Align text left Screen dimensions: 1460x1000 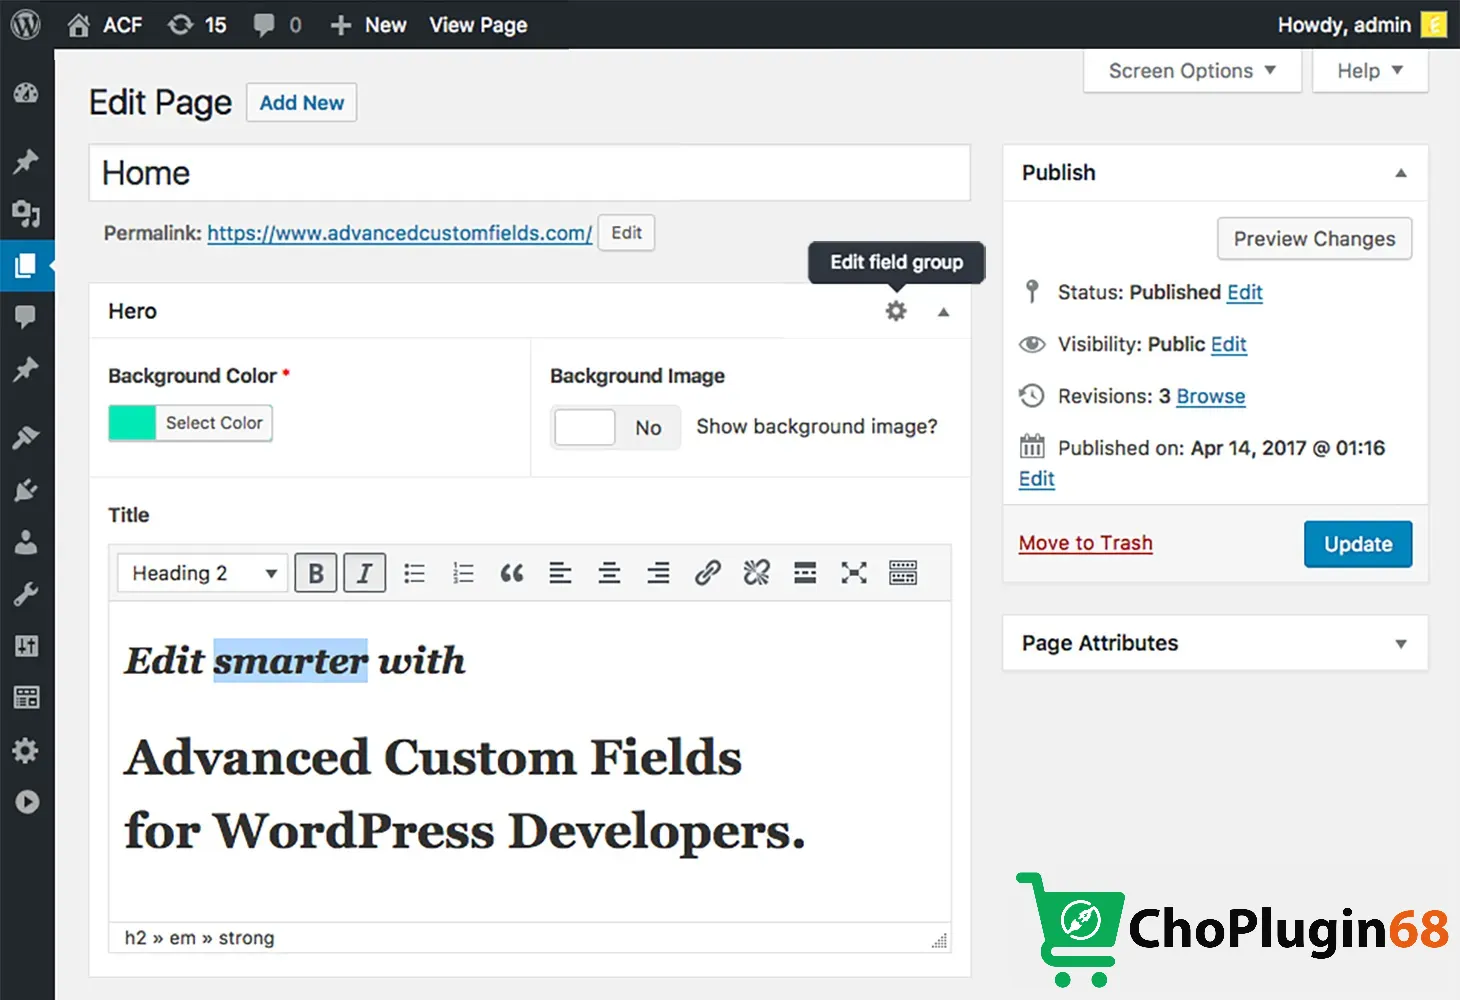tap(561, 573)
